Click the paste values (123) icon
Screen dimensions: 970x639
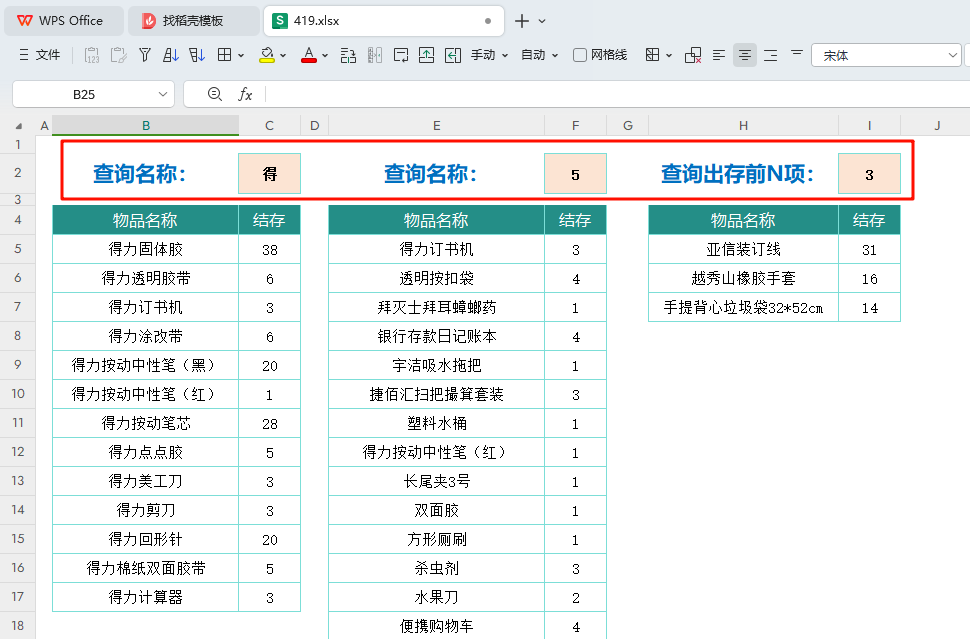(x=92, y=55)
